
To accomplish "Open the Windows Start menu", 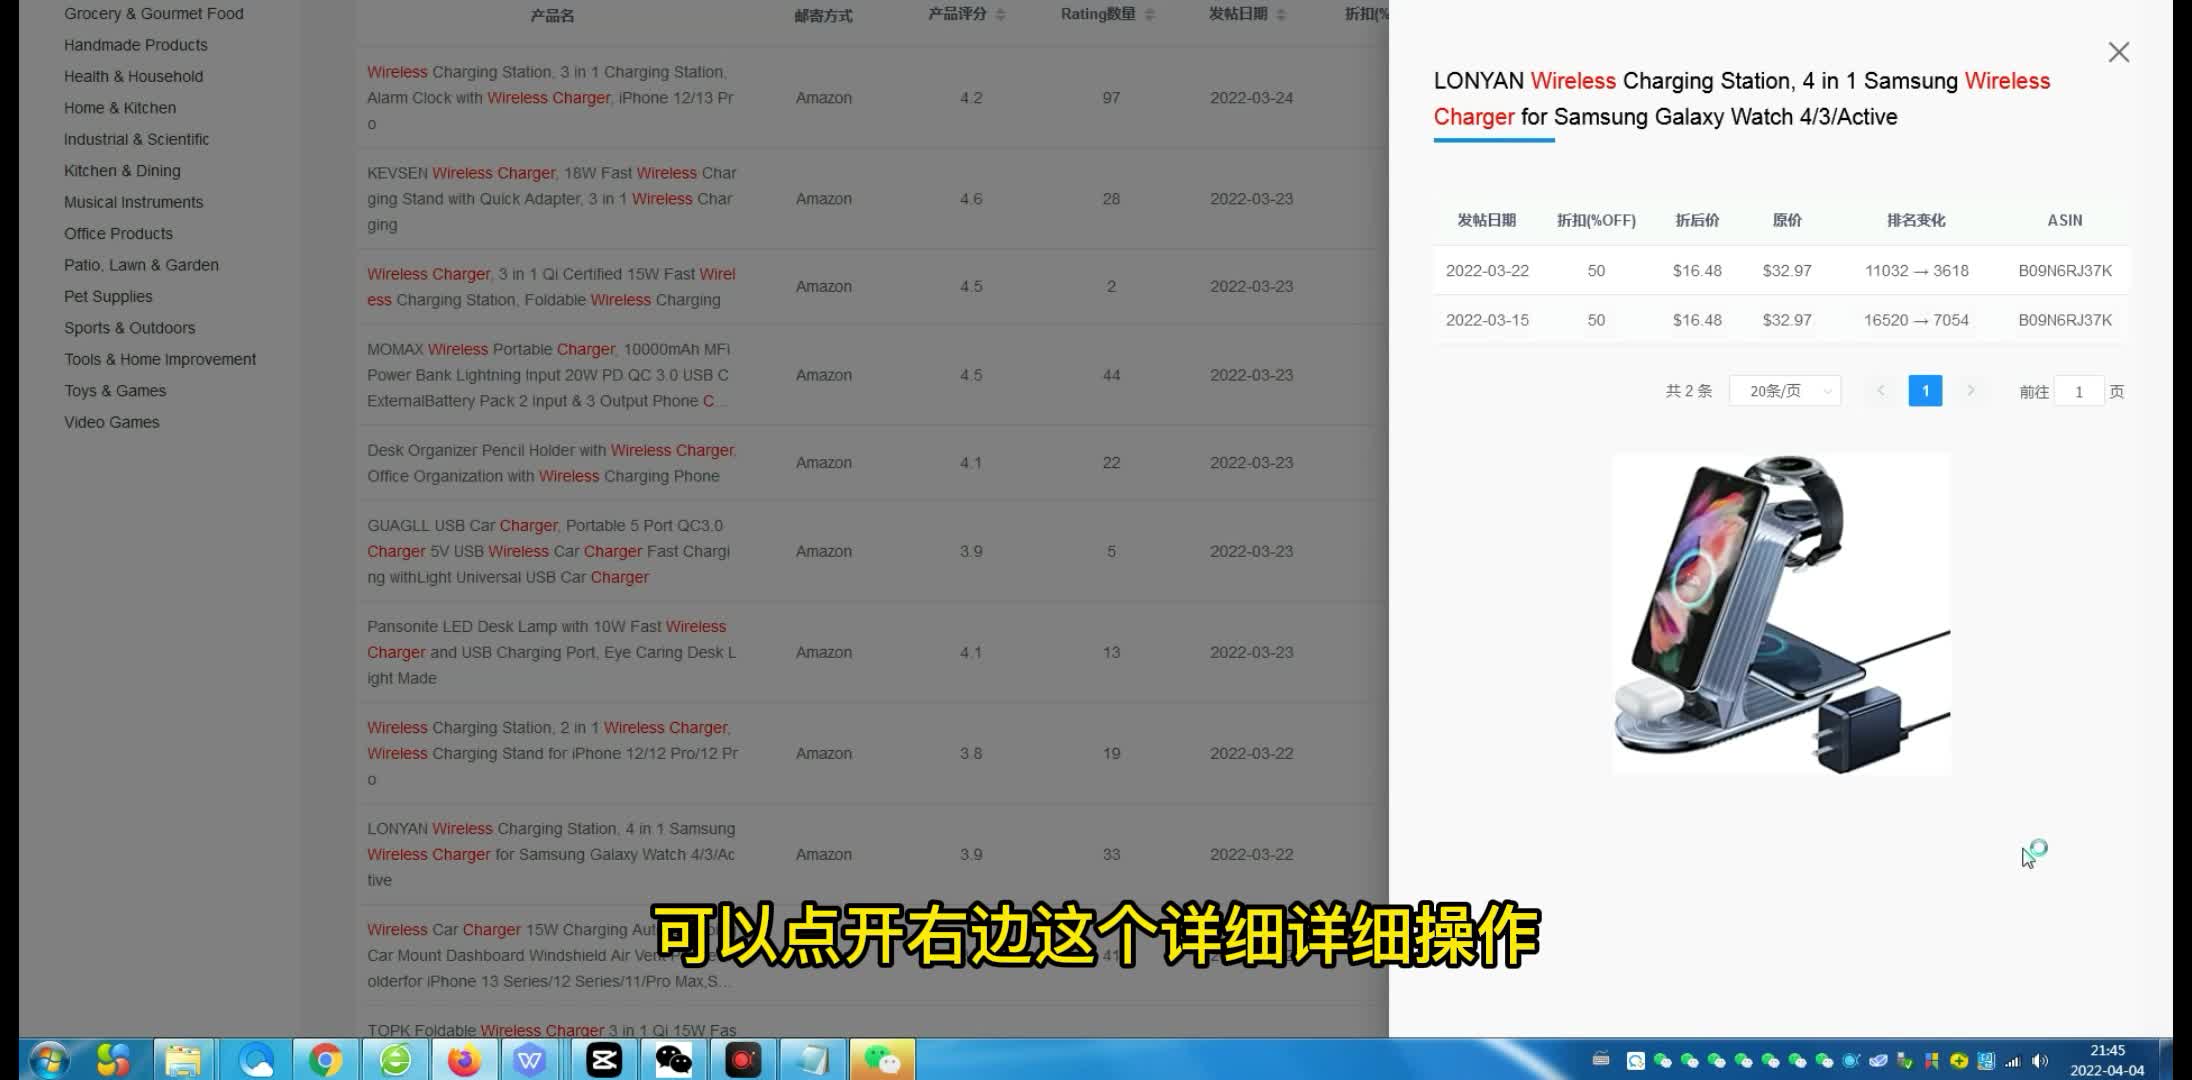I will [49, 1060].
